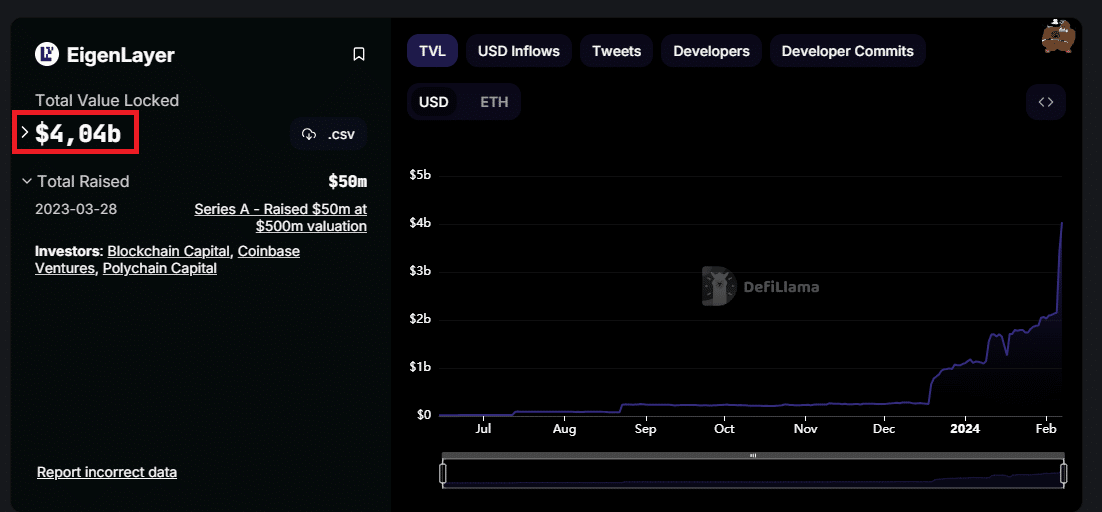This screenshot has height=512, width=1102.
Task: Click the Aug x-axis label
Action: coord(564,428)
